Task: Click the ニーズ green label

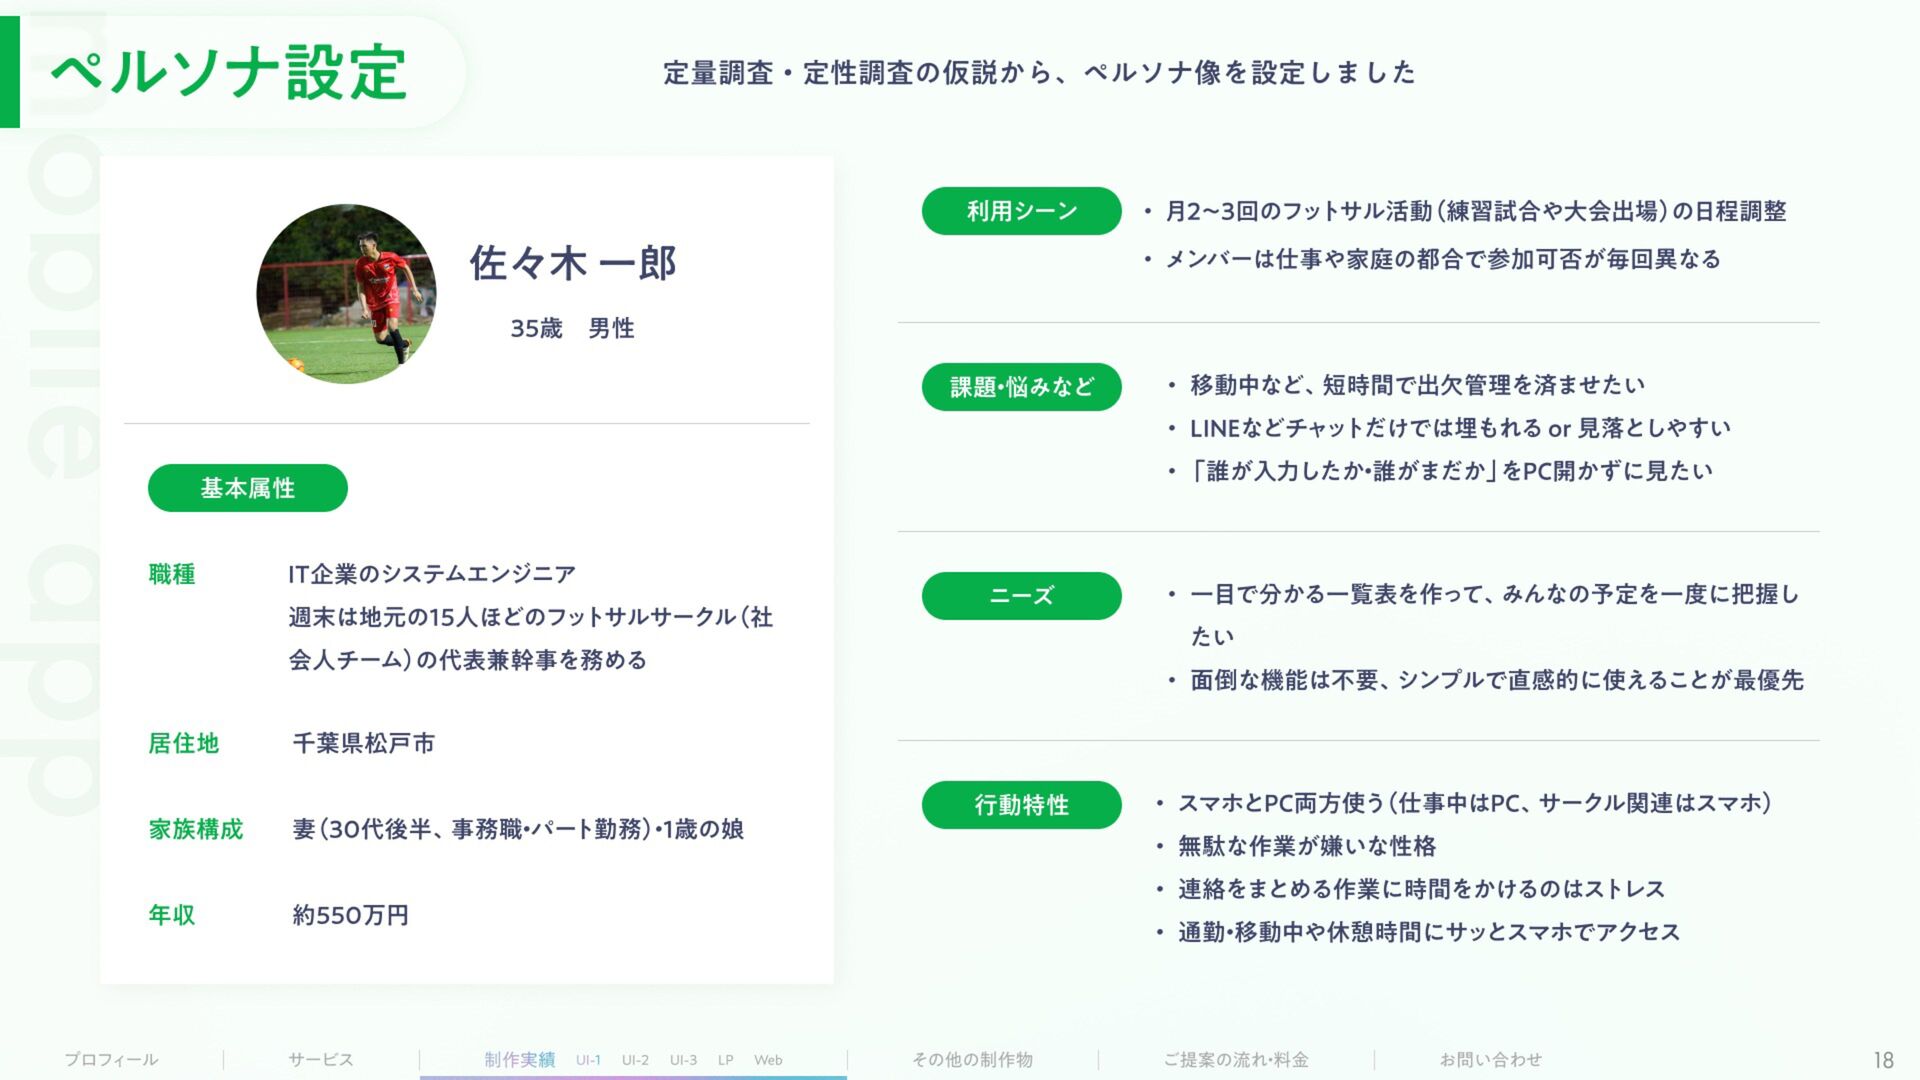Action: (1022, 596)
